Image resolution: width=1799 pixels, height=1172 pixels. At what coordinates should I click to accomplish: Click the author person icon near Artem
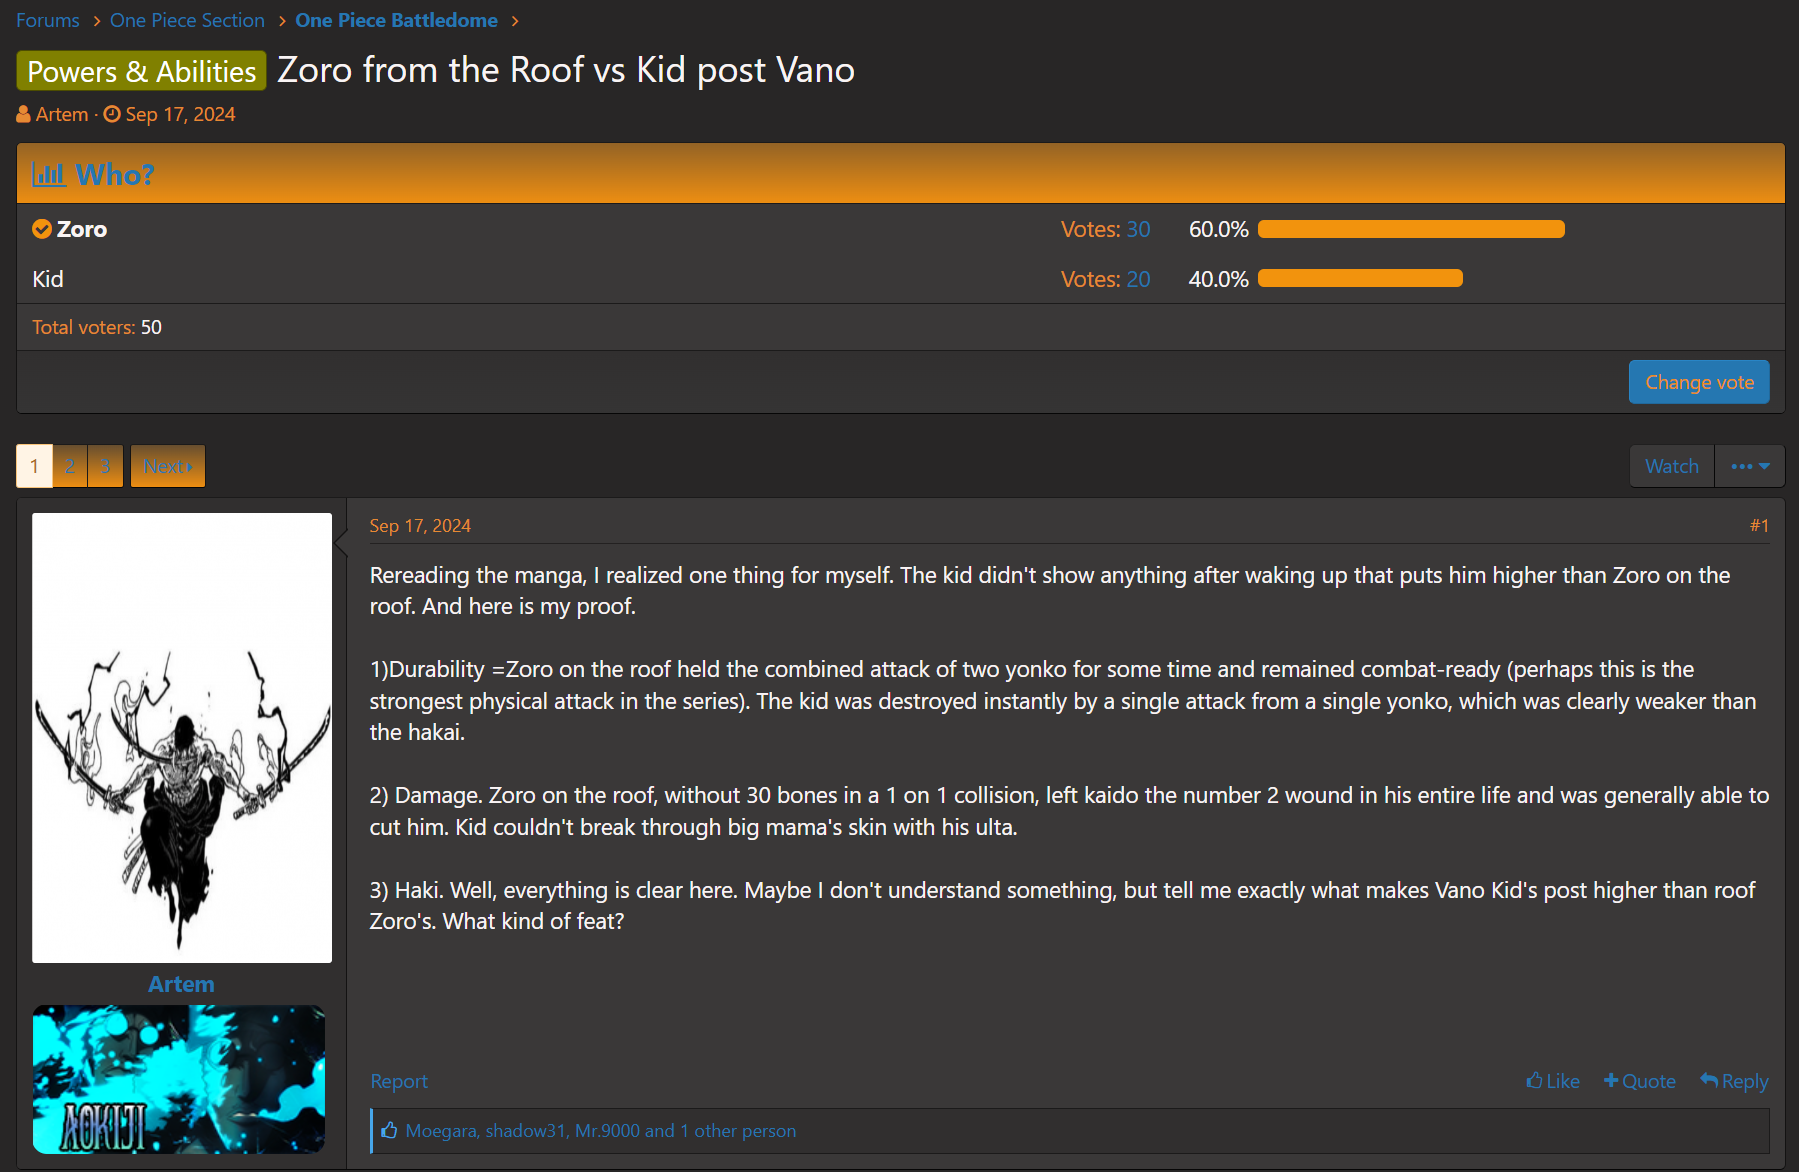[x=24, y=115]
